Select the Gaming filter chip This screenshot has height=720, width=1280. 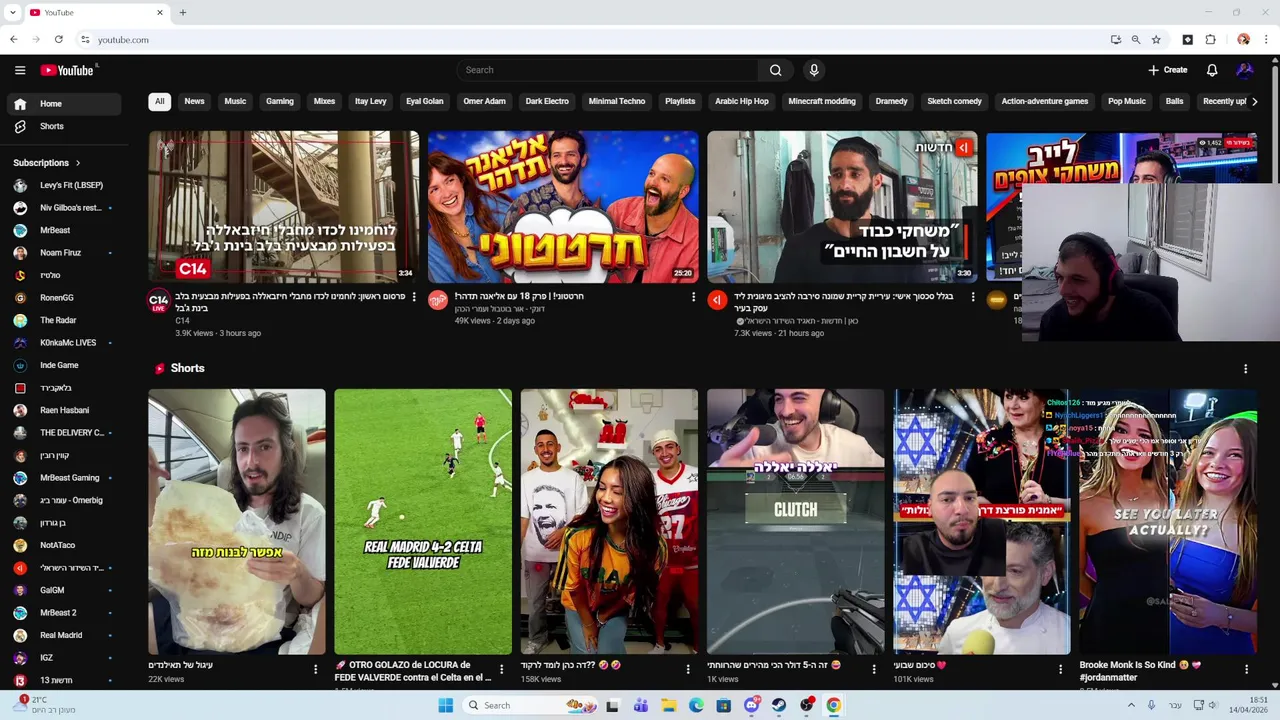(280, 101)
